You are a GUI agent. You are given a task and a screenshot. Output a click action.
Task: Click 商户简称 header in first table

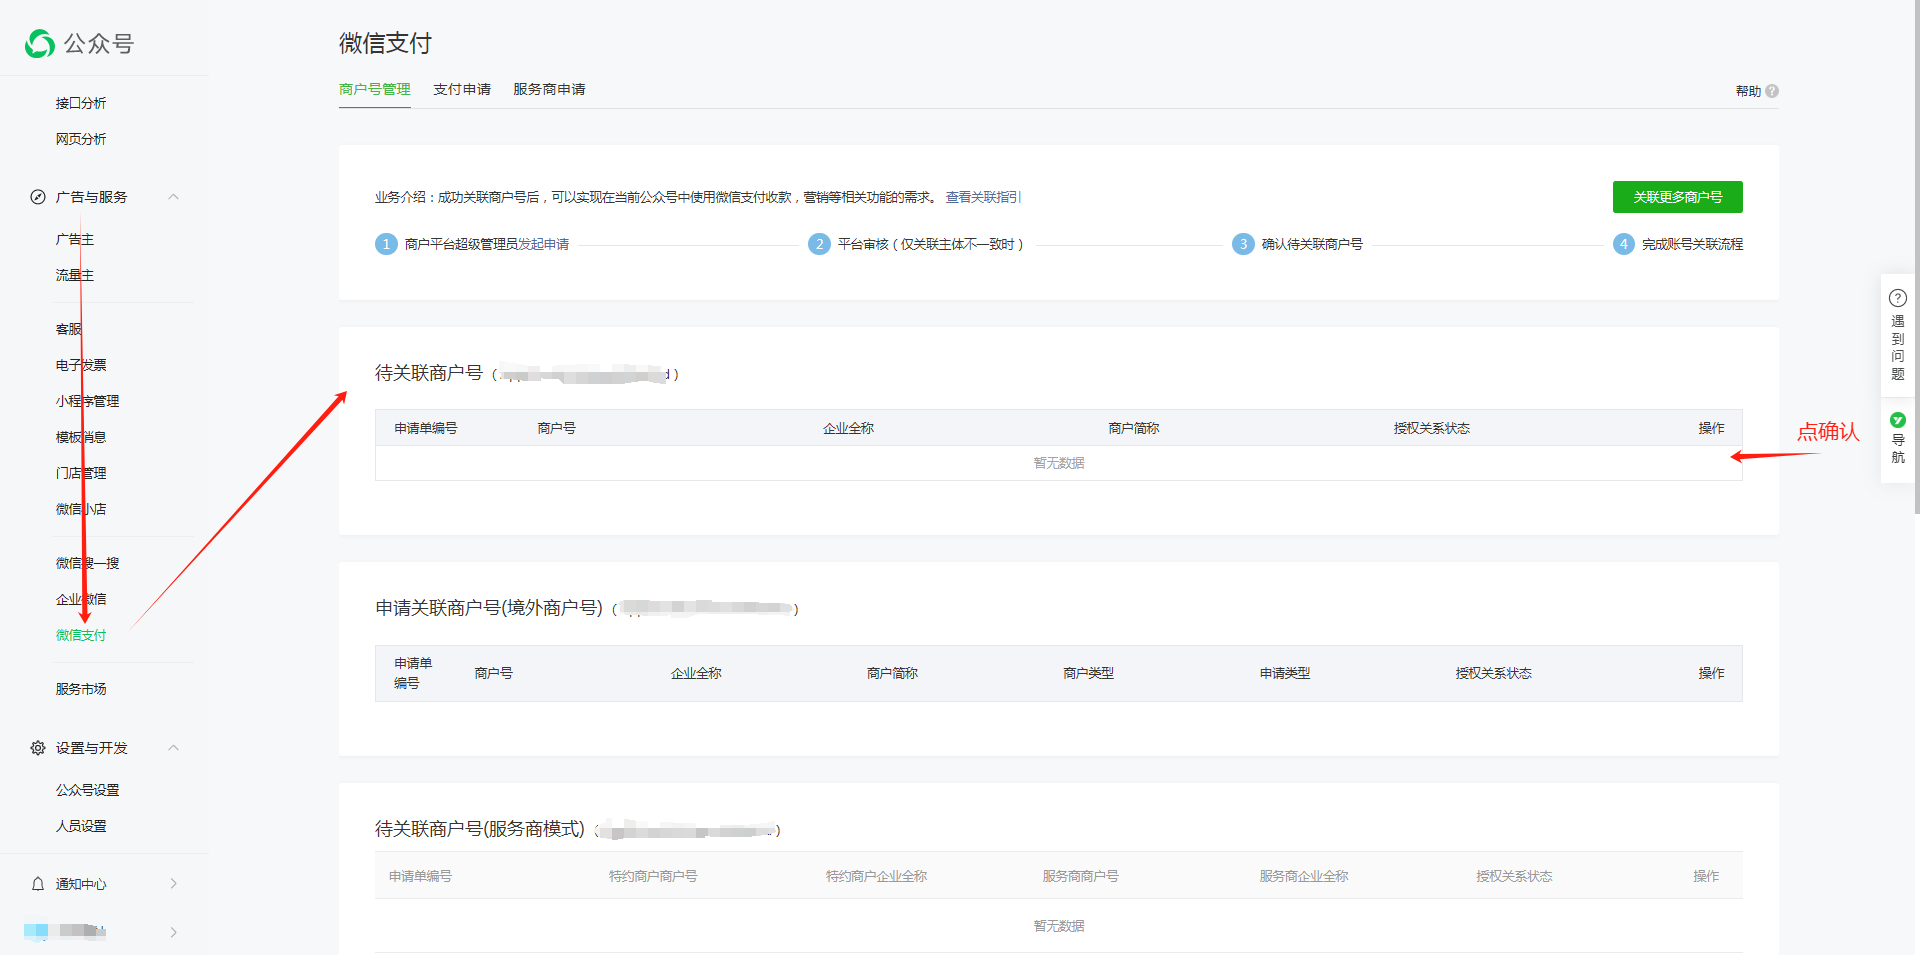1133,428
